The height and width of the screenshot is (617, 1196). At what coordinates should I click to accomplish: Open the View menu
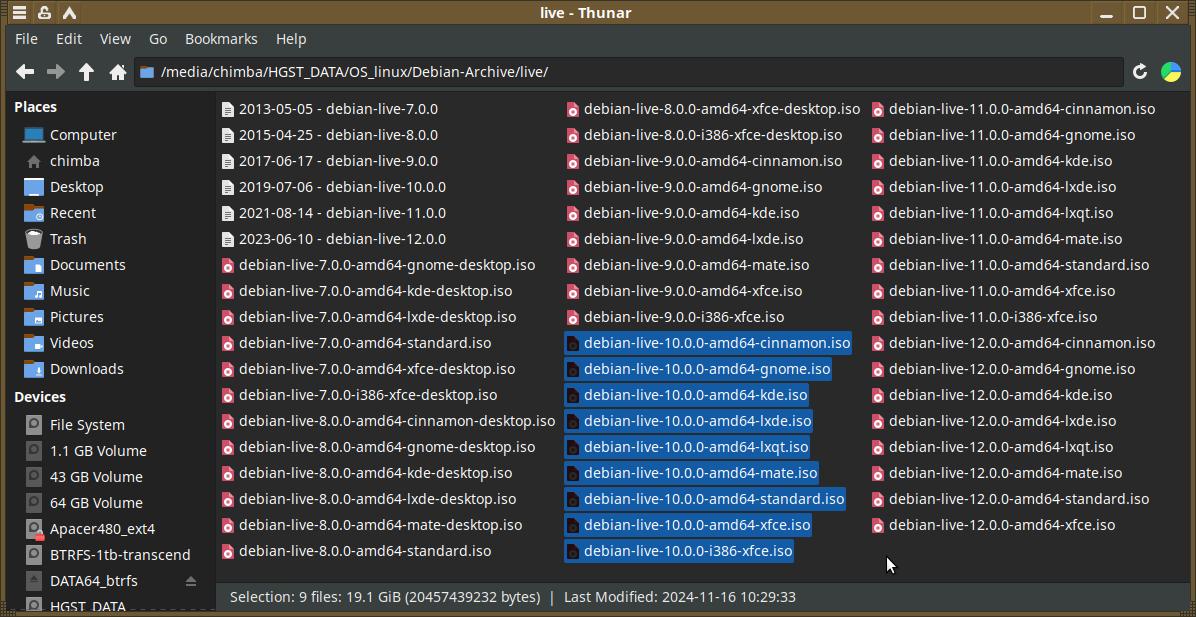click(115, 39)
